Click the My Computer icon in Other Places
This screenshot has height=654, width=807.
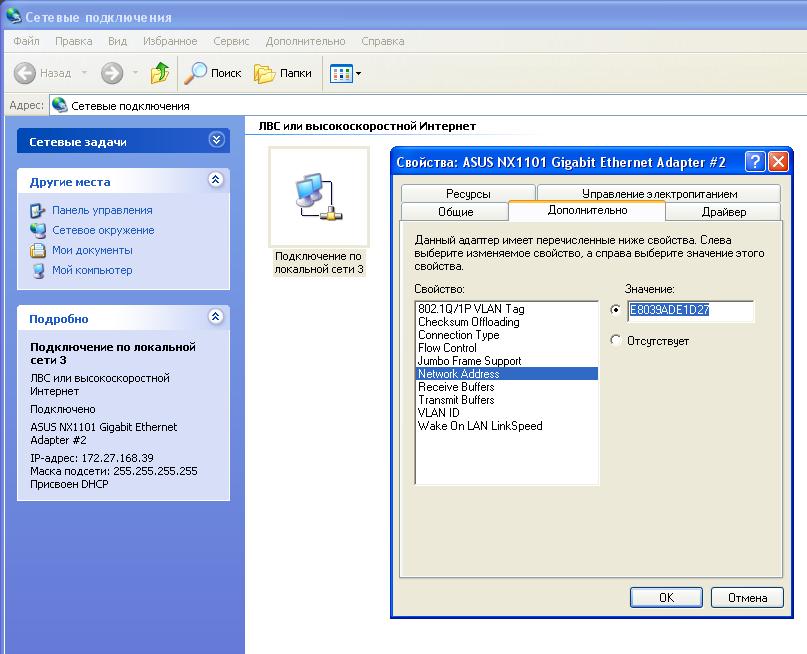click(x=38, y=271)
